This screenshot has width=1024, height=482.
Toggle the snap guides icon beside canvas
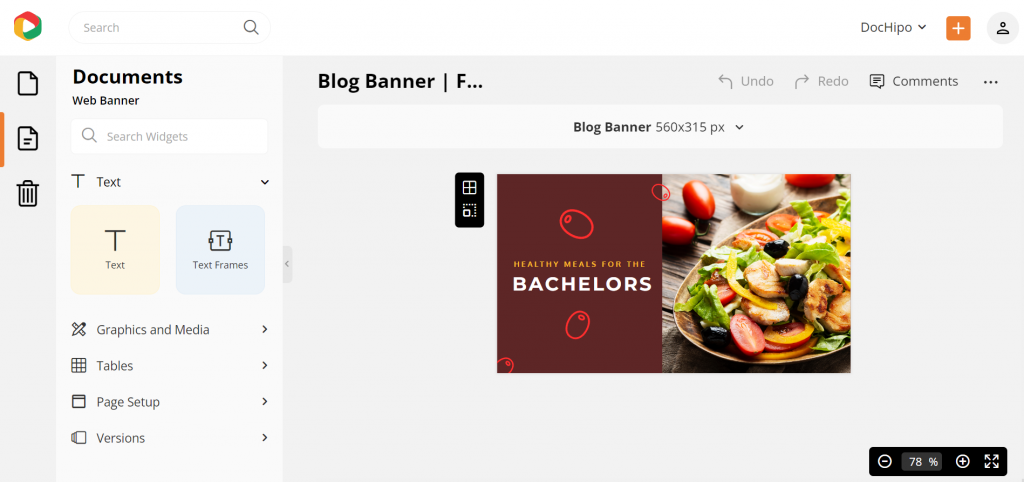[470, 211]
